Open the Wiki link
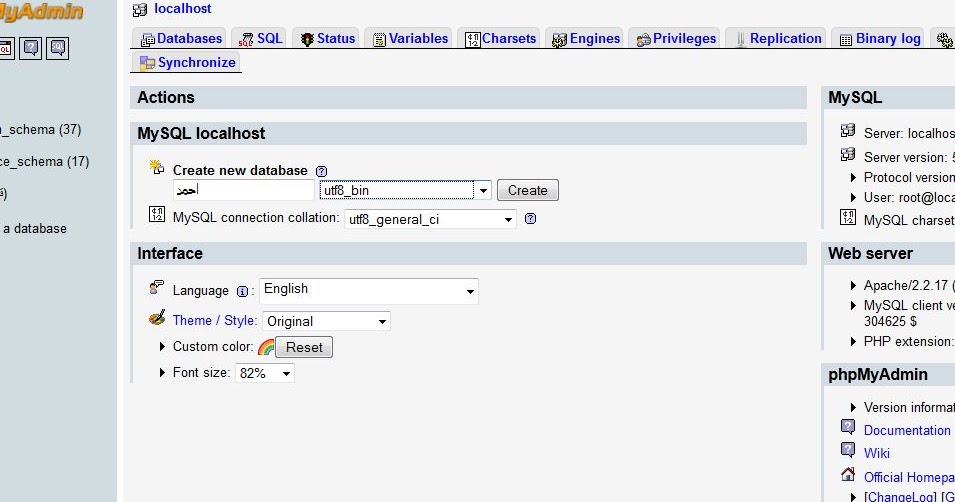Image resolution: width=955 pixels, height=502 pixels. 876,453
